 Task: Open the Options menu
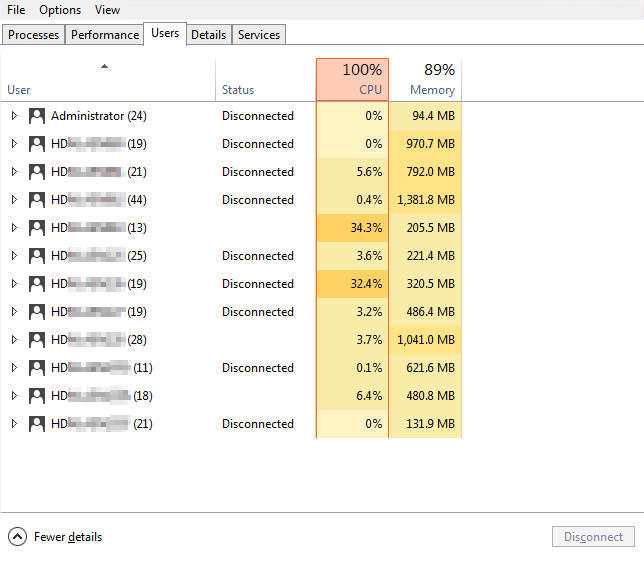60,10
